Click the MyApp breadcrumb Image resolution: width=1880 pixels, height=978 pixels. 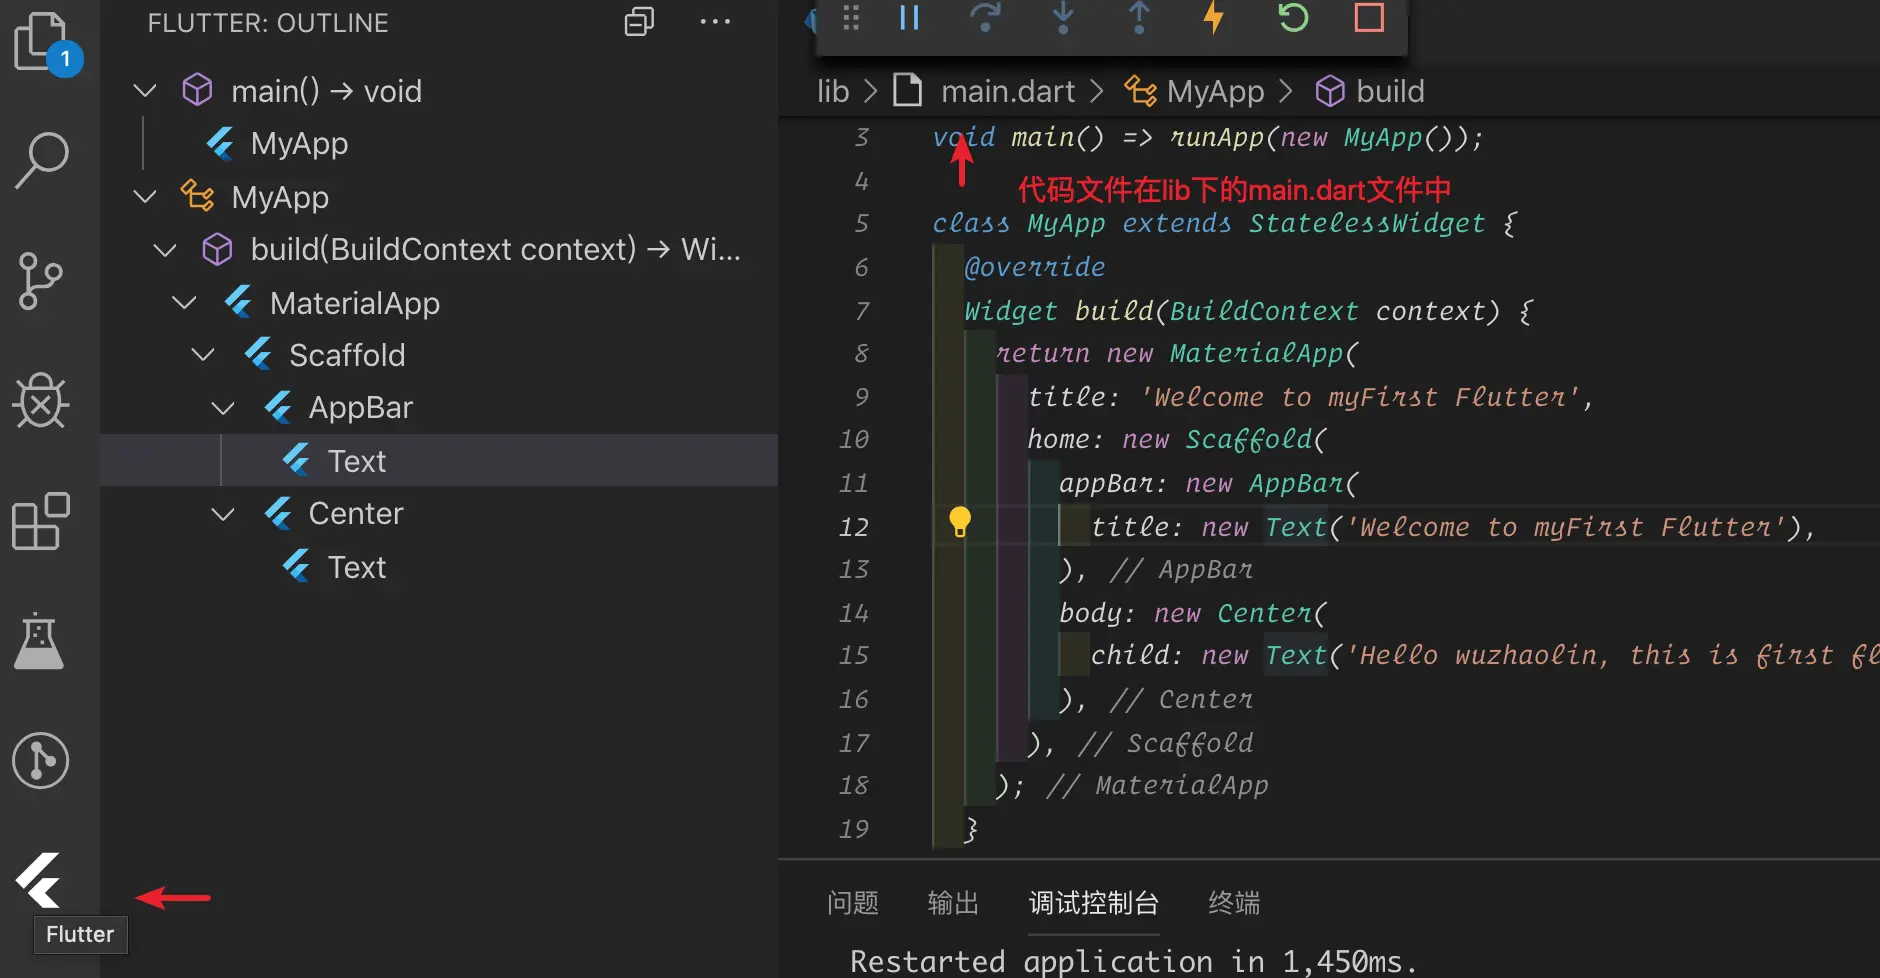pyautogui.click(x=1215, y=91)
